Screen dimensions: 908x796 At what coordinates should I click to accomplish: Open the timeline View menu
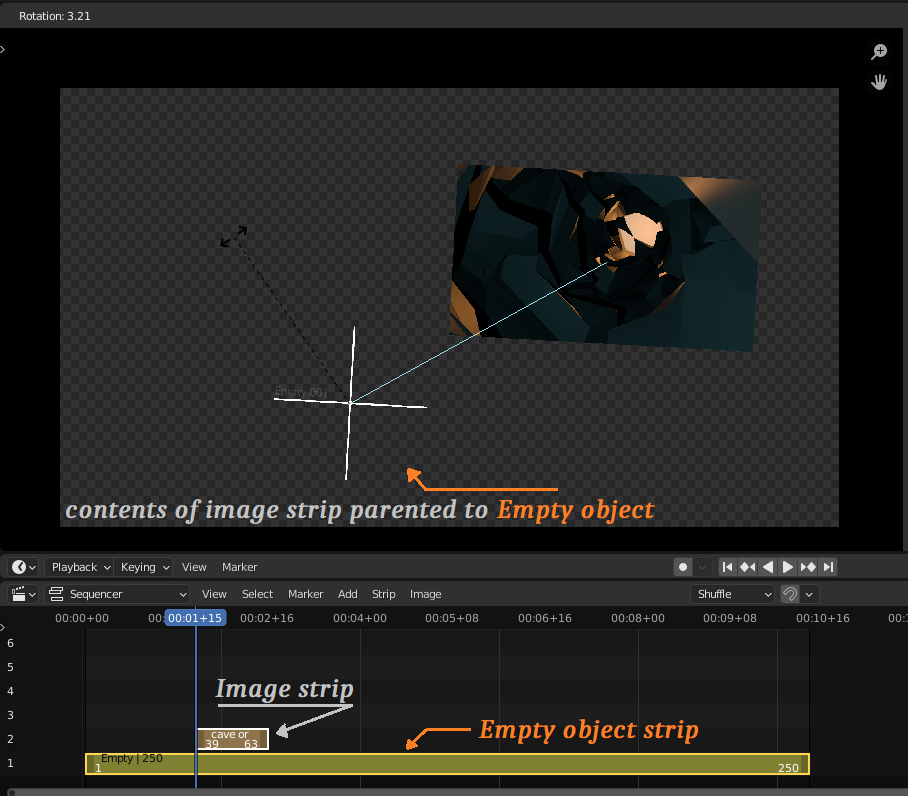(x=194, y=567)
